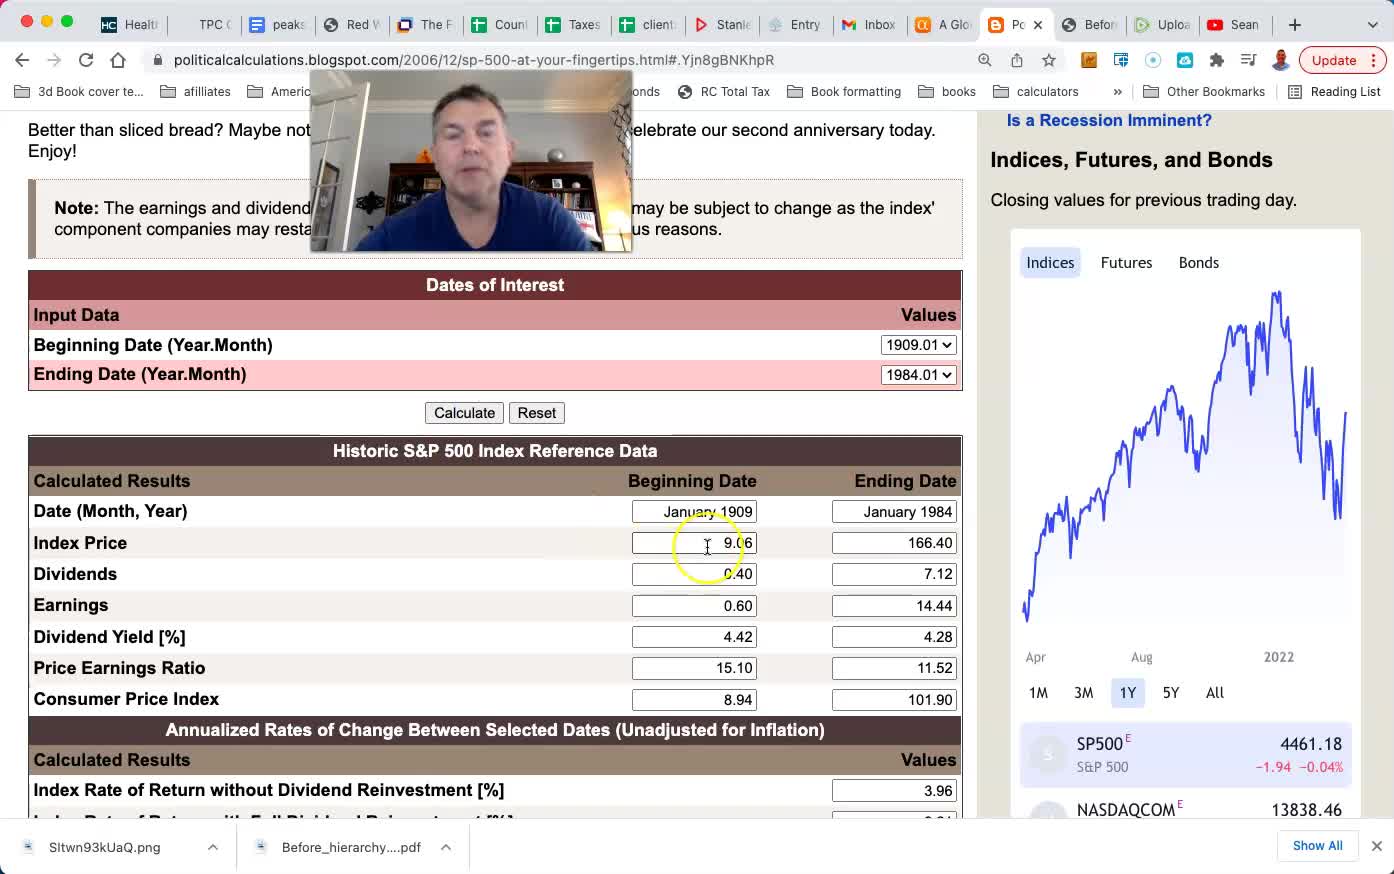Viewport: 1394px width, 874px height.
Task: Open the calculators bookmark folder
Action: coord(1036,91)
